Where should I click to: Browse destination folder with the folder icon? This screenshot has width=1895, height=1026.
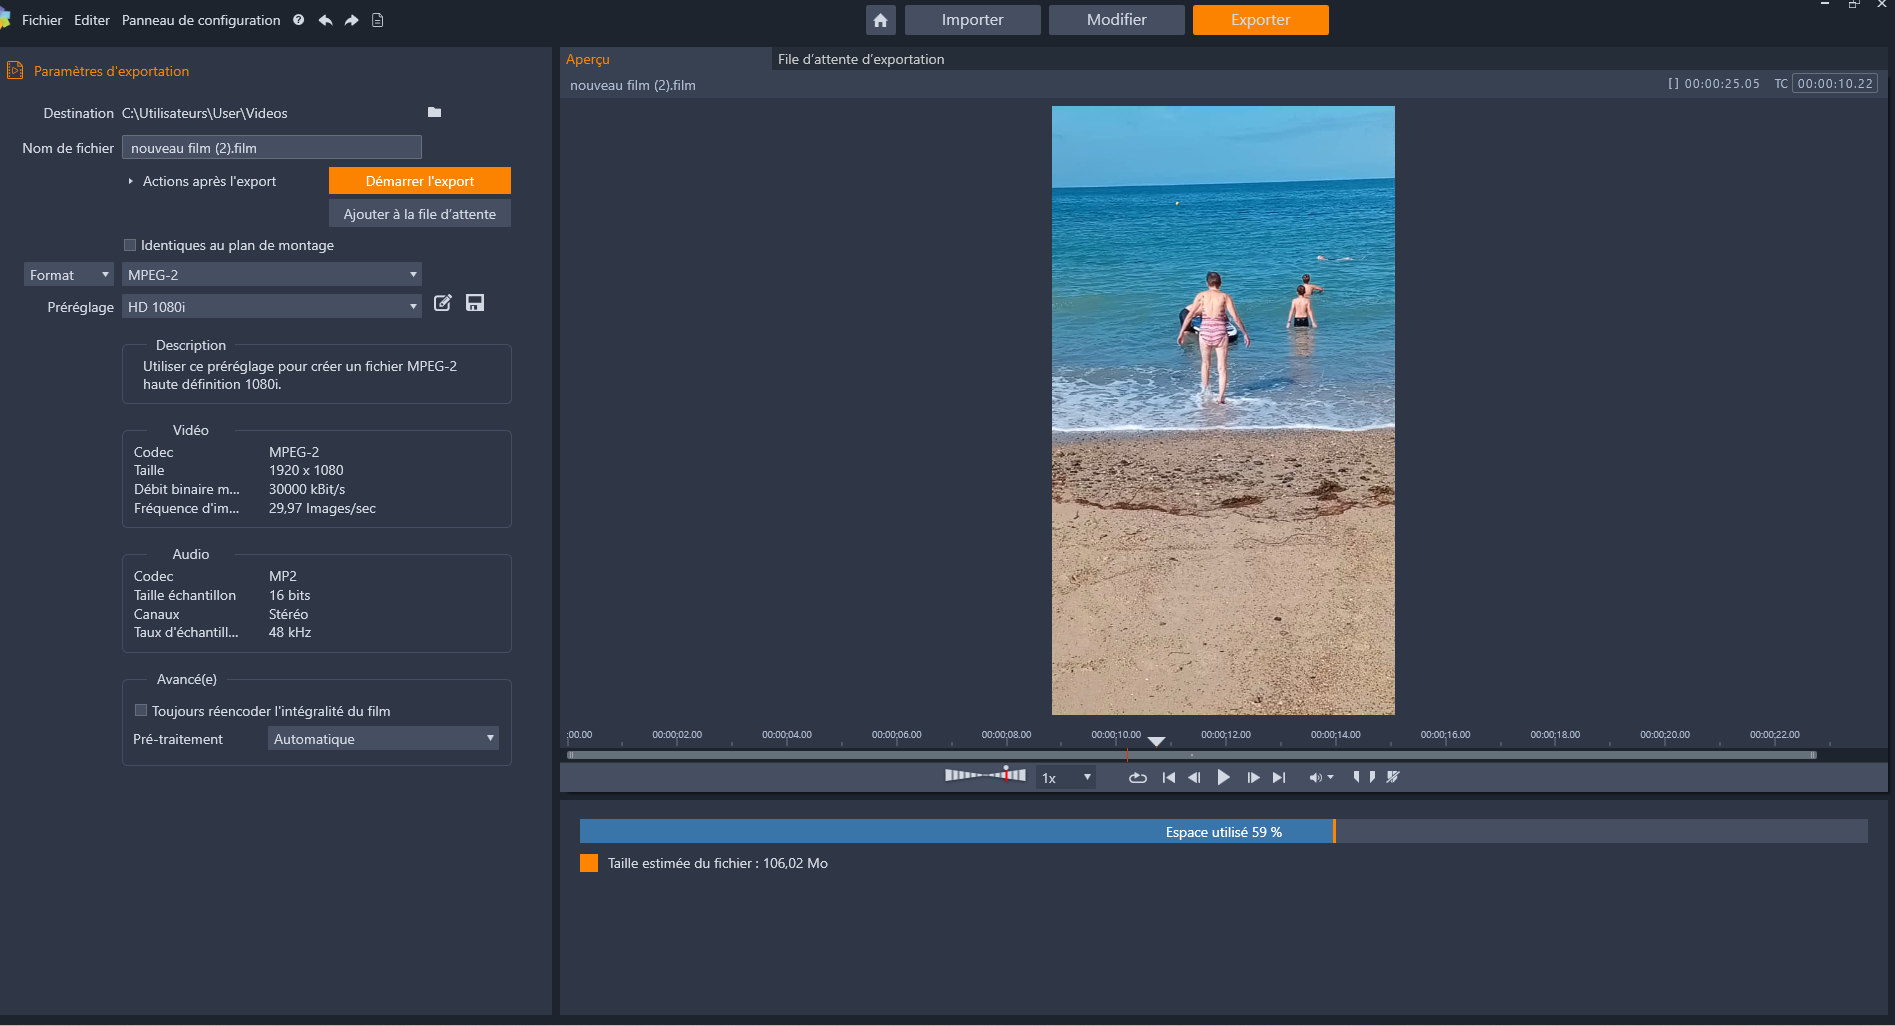(434, 112)
